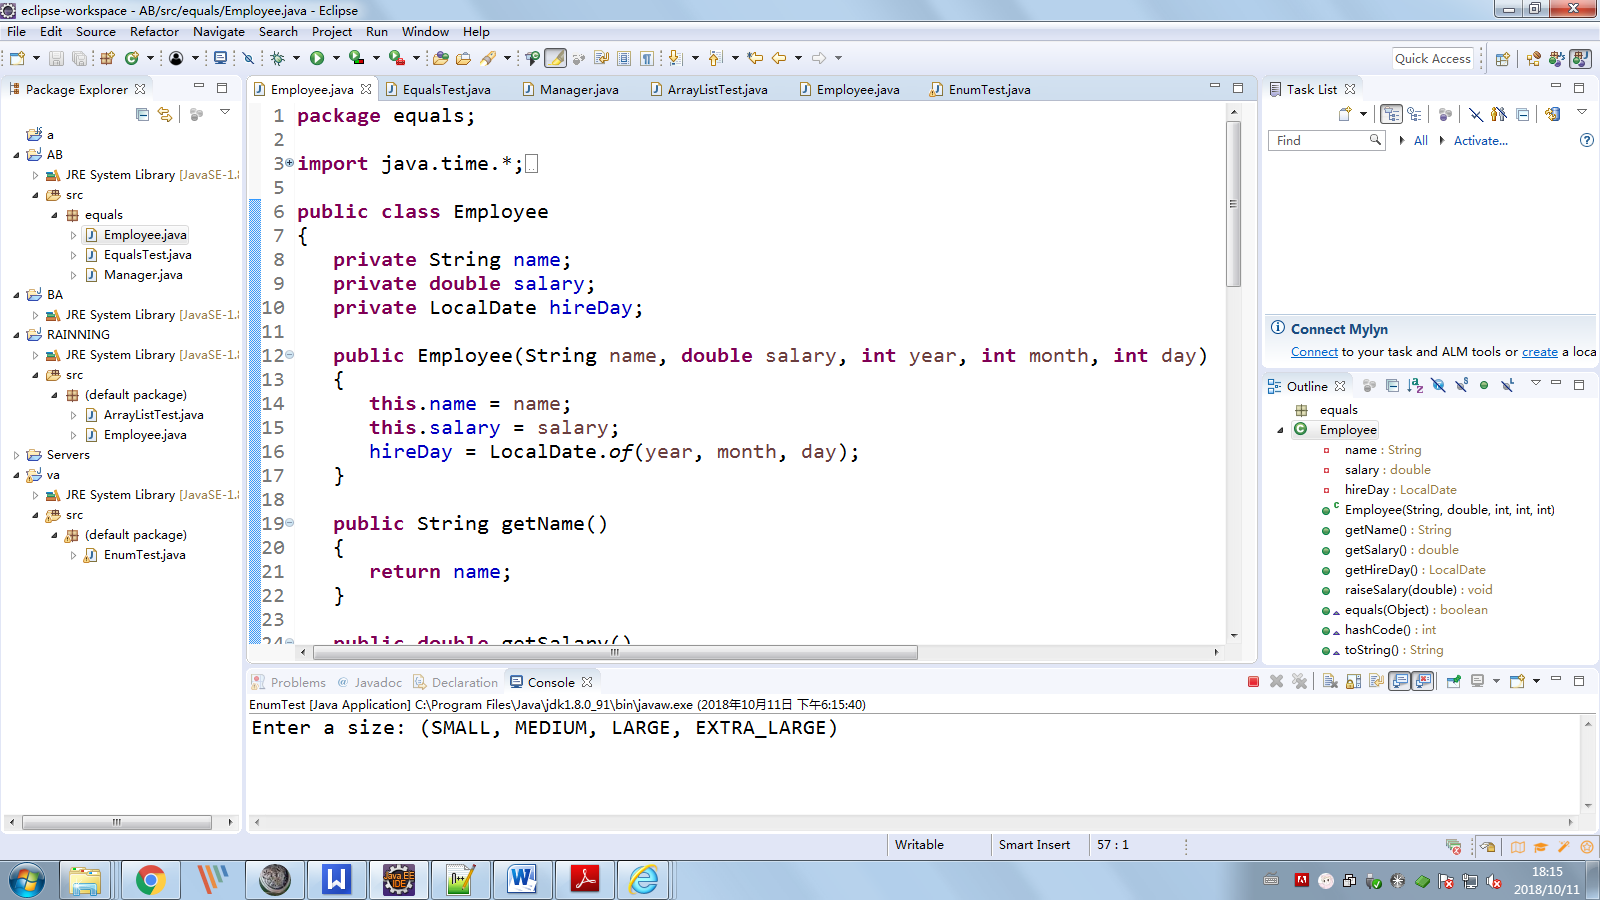1600x900 pixels.
Task: Toggle Link with Editor in Package Explorer
Action: pos(165,114)
